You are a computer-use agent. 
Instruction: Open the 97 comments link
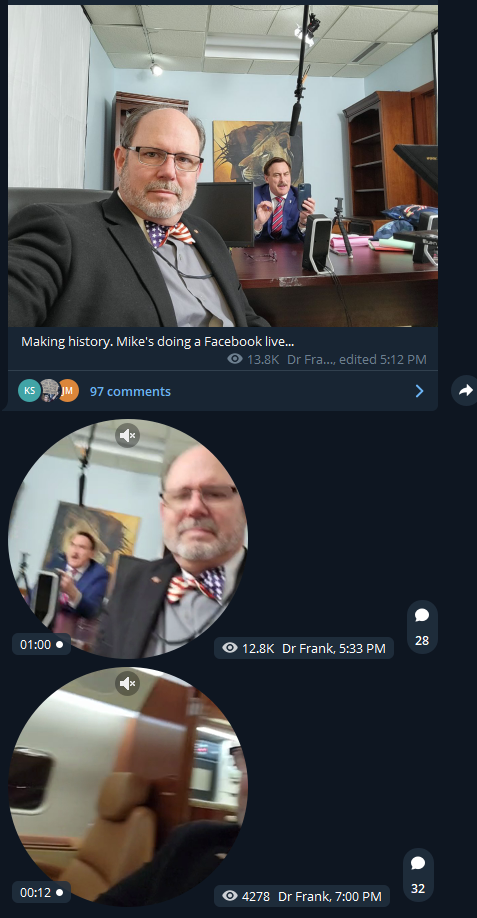point(131,391)
